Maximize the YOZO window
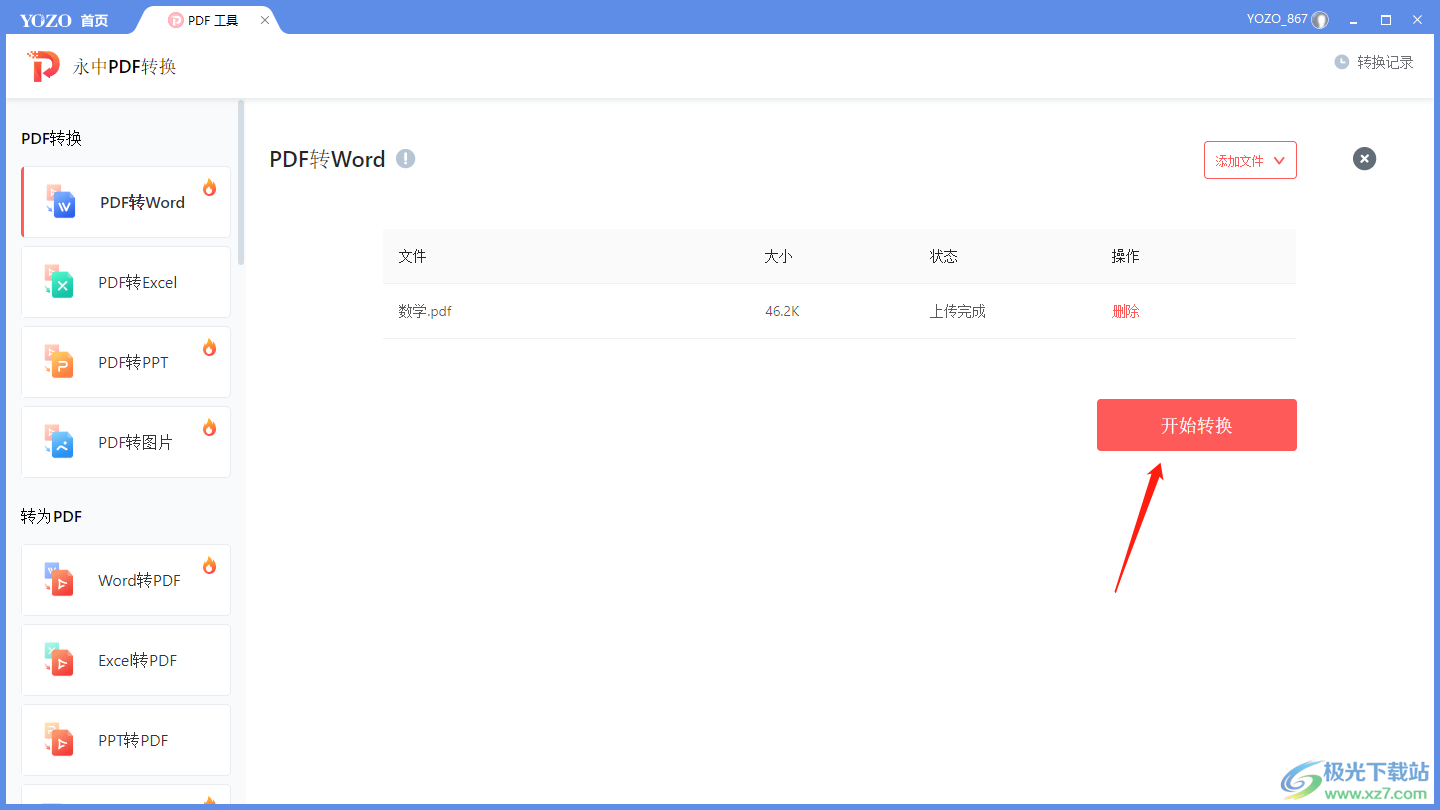The height and width of the screenshot is (810, 1440). [x=1386, y=20]
